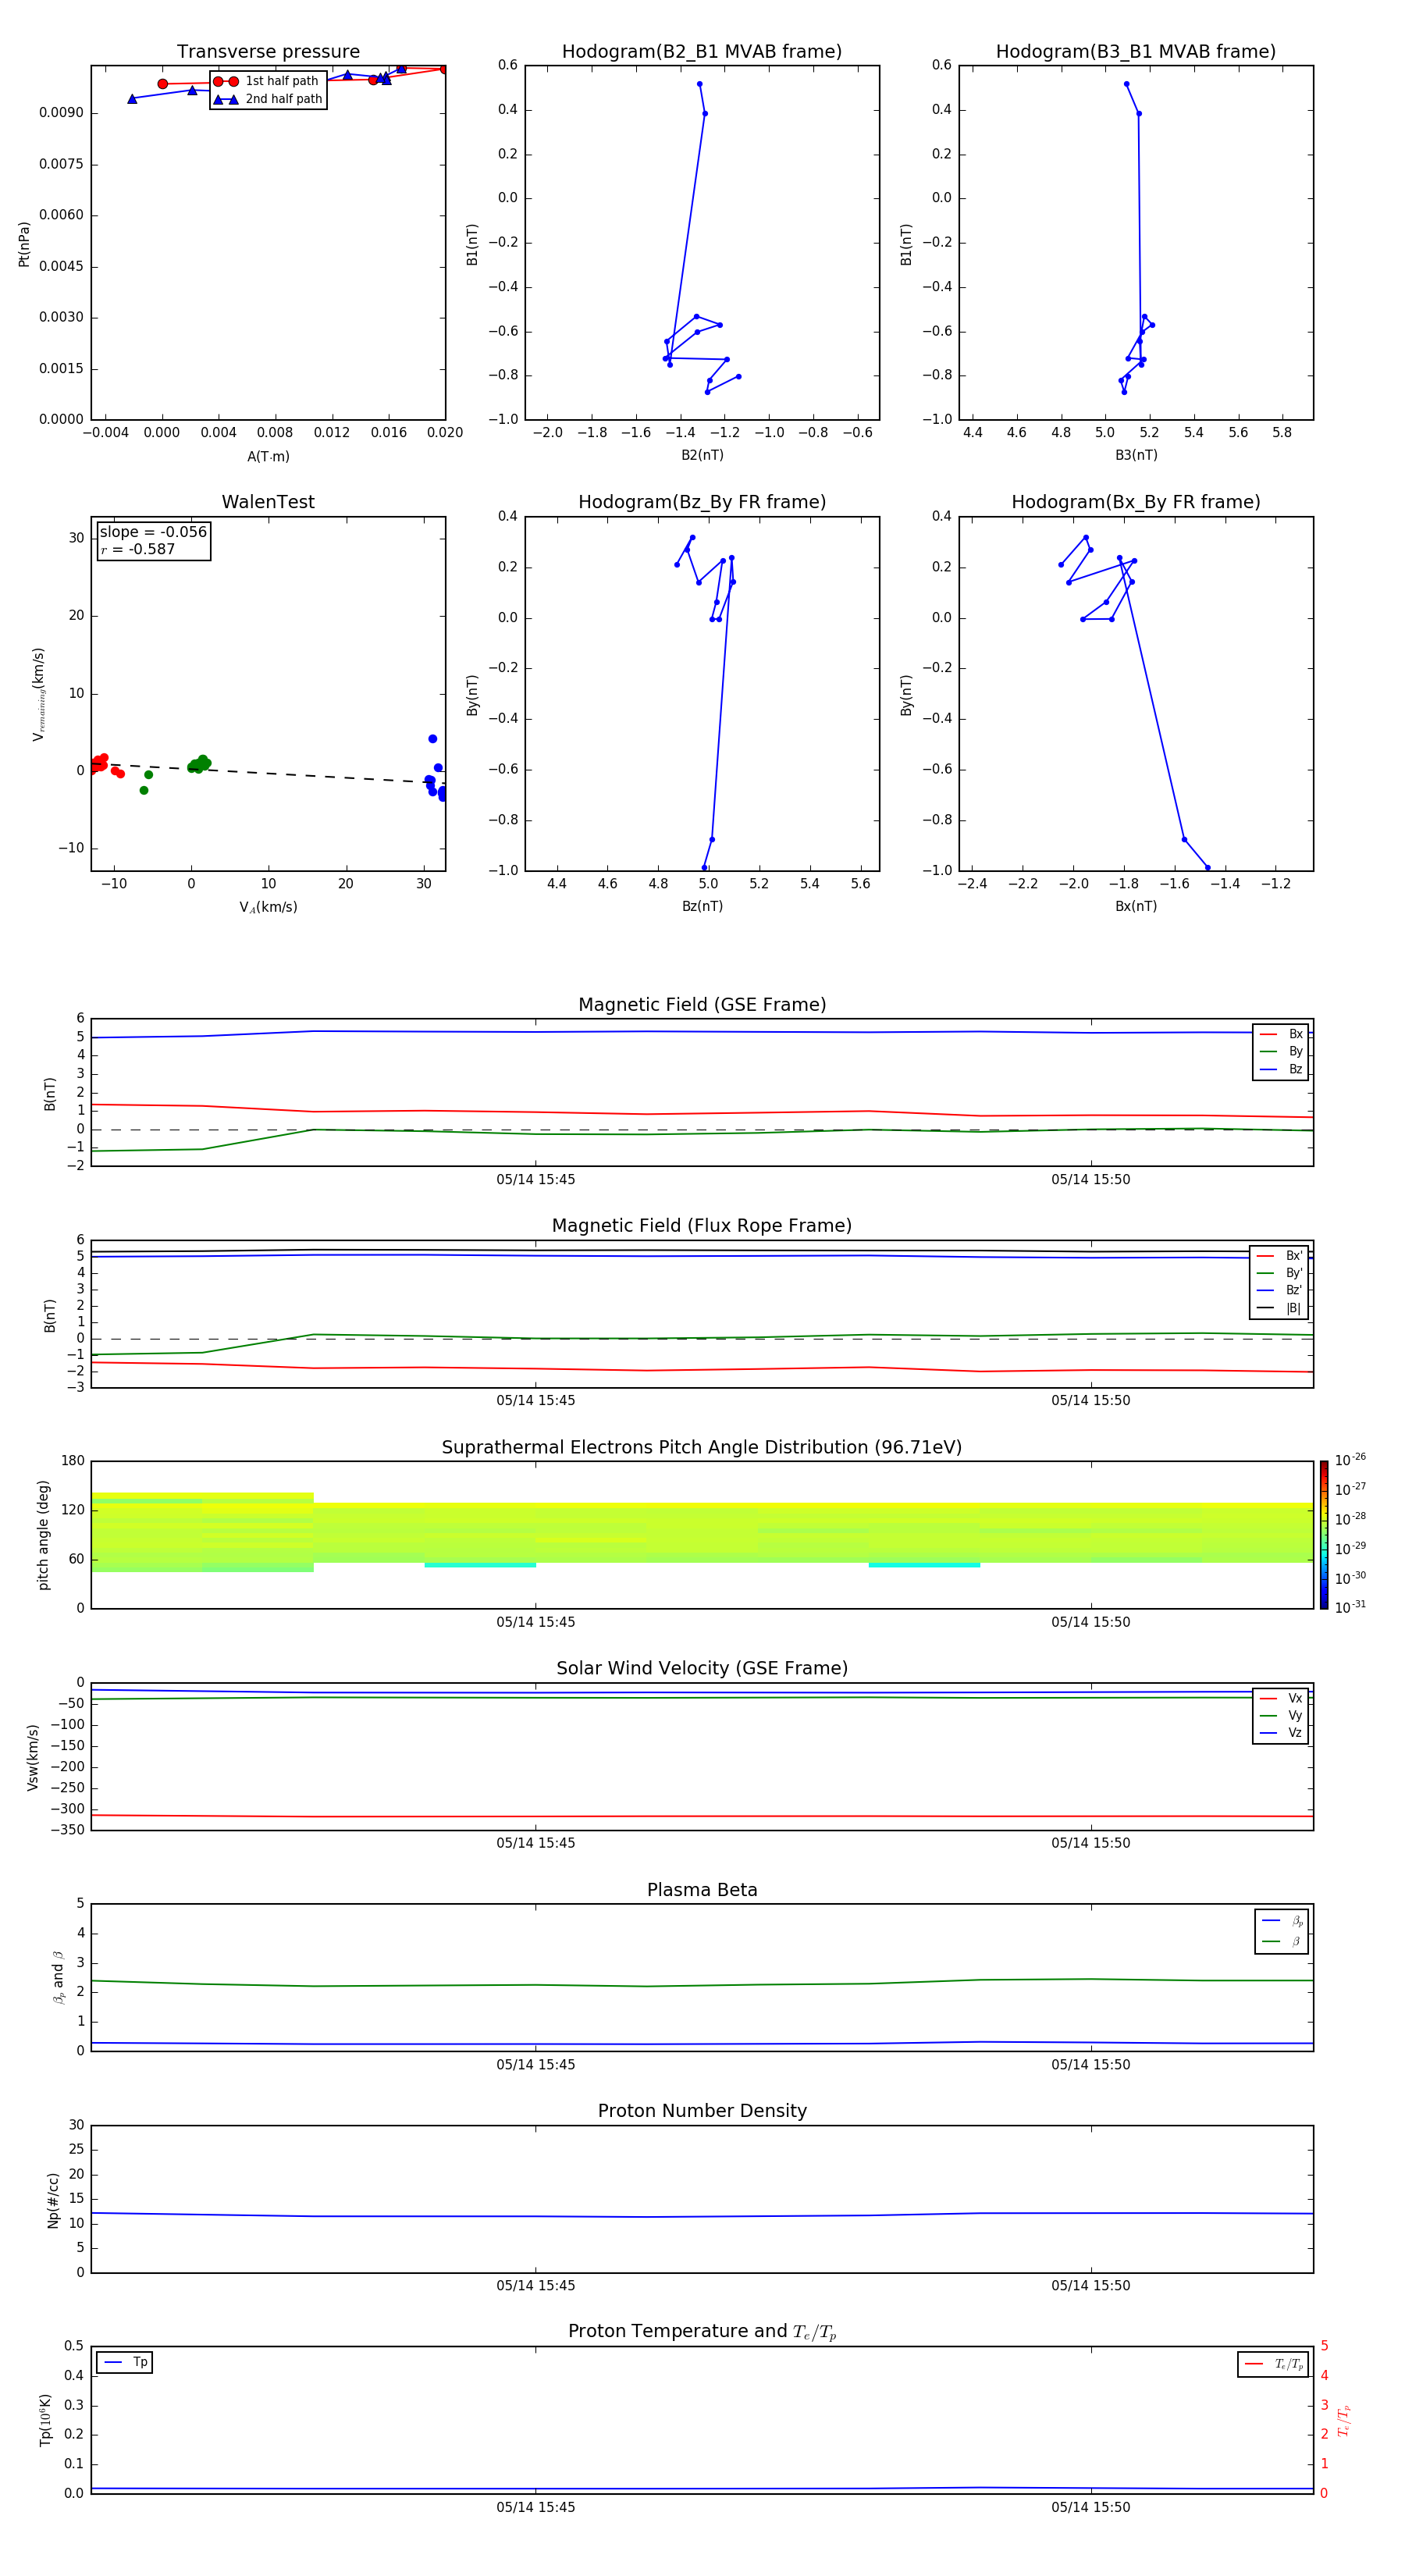The image size is (1405, 2576).
Task: Select the "pitch angle (deg)" axis label
Action: click(x=43, y=1535)
